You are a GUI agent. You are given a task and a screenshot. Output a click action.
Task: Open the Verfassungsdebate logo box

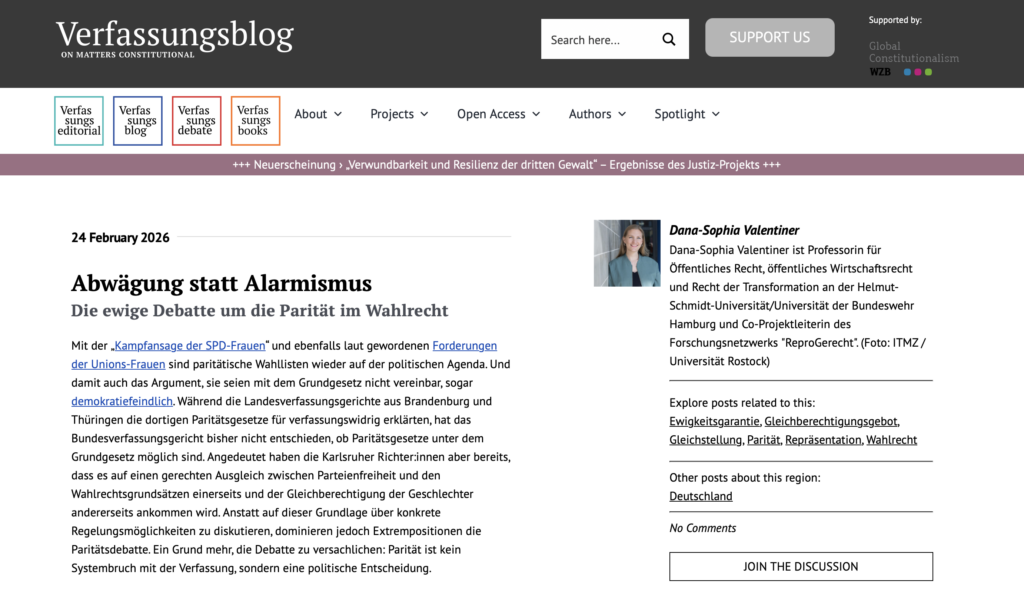[196, 121]
